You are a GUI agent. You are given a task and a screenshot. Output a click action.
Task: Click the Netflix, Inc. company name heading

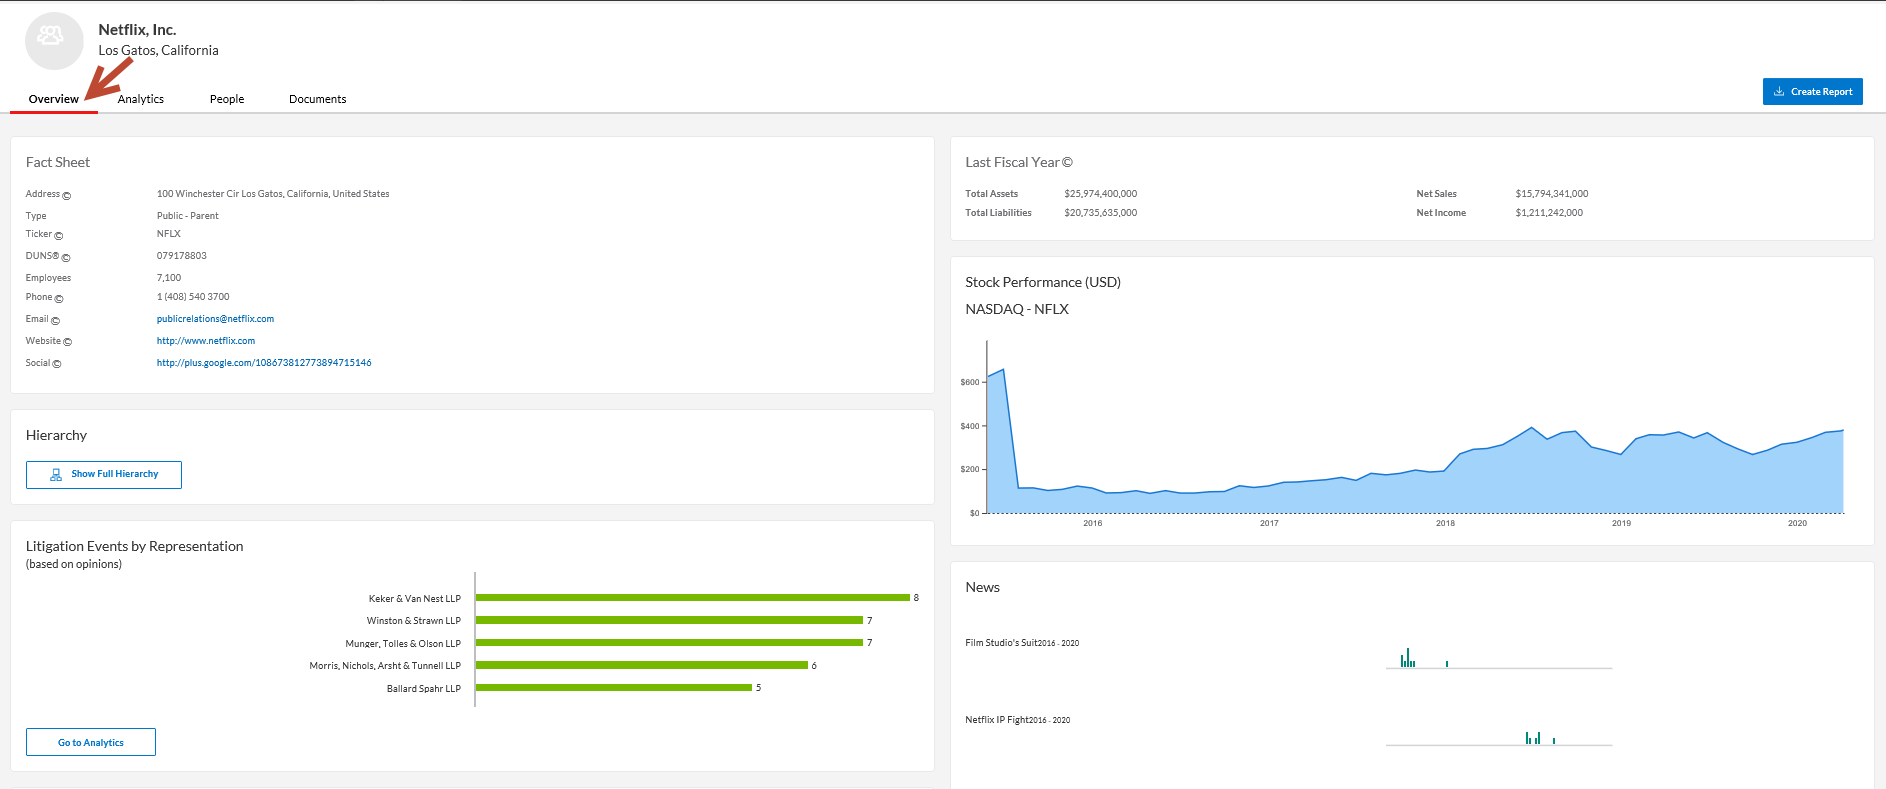pyautogui.click(x=137, y=30)
